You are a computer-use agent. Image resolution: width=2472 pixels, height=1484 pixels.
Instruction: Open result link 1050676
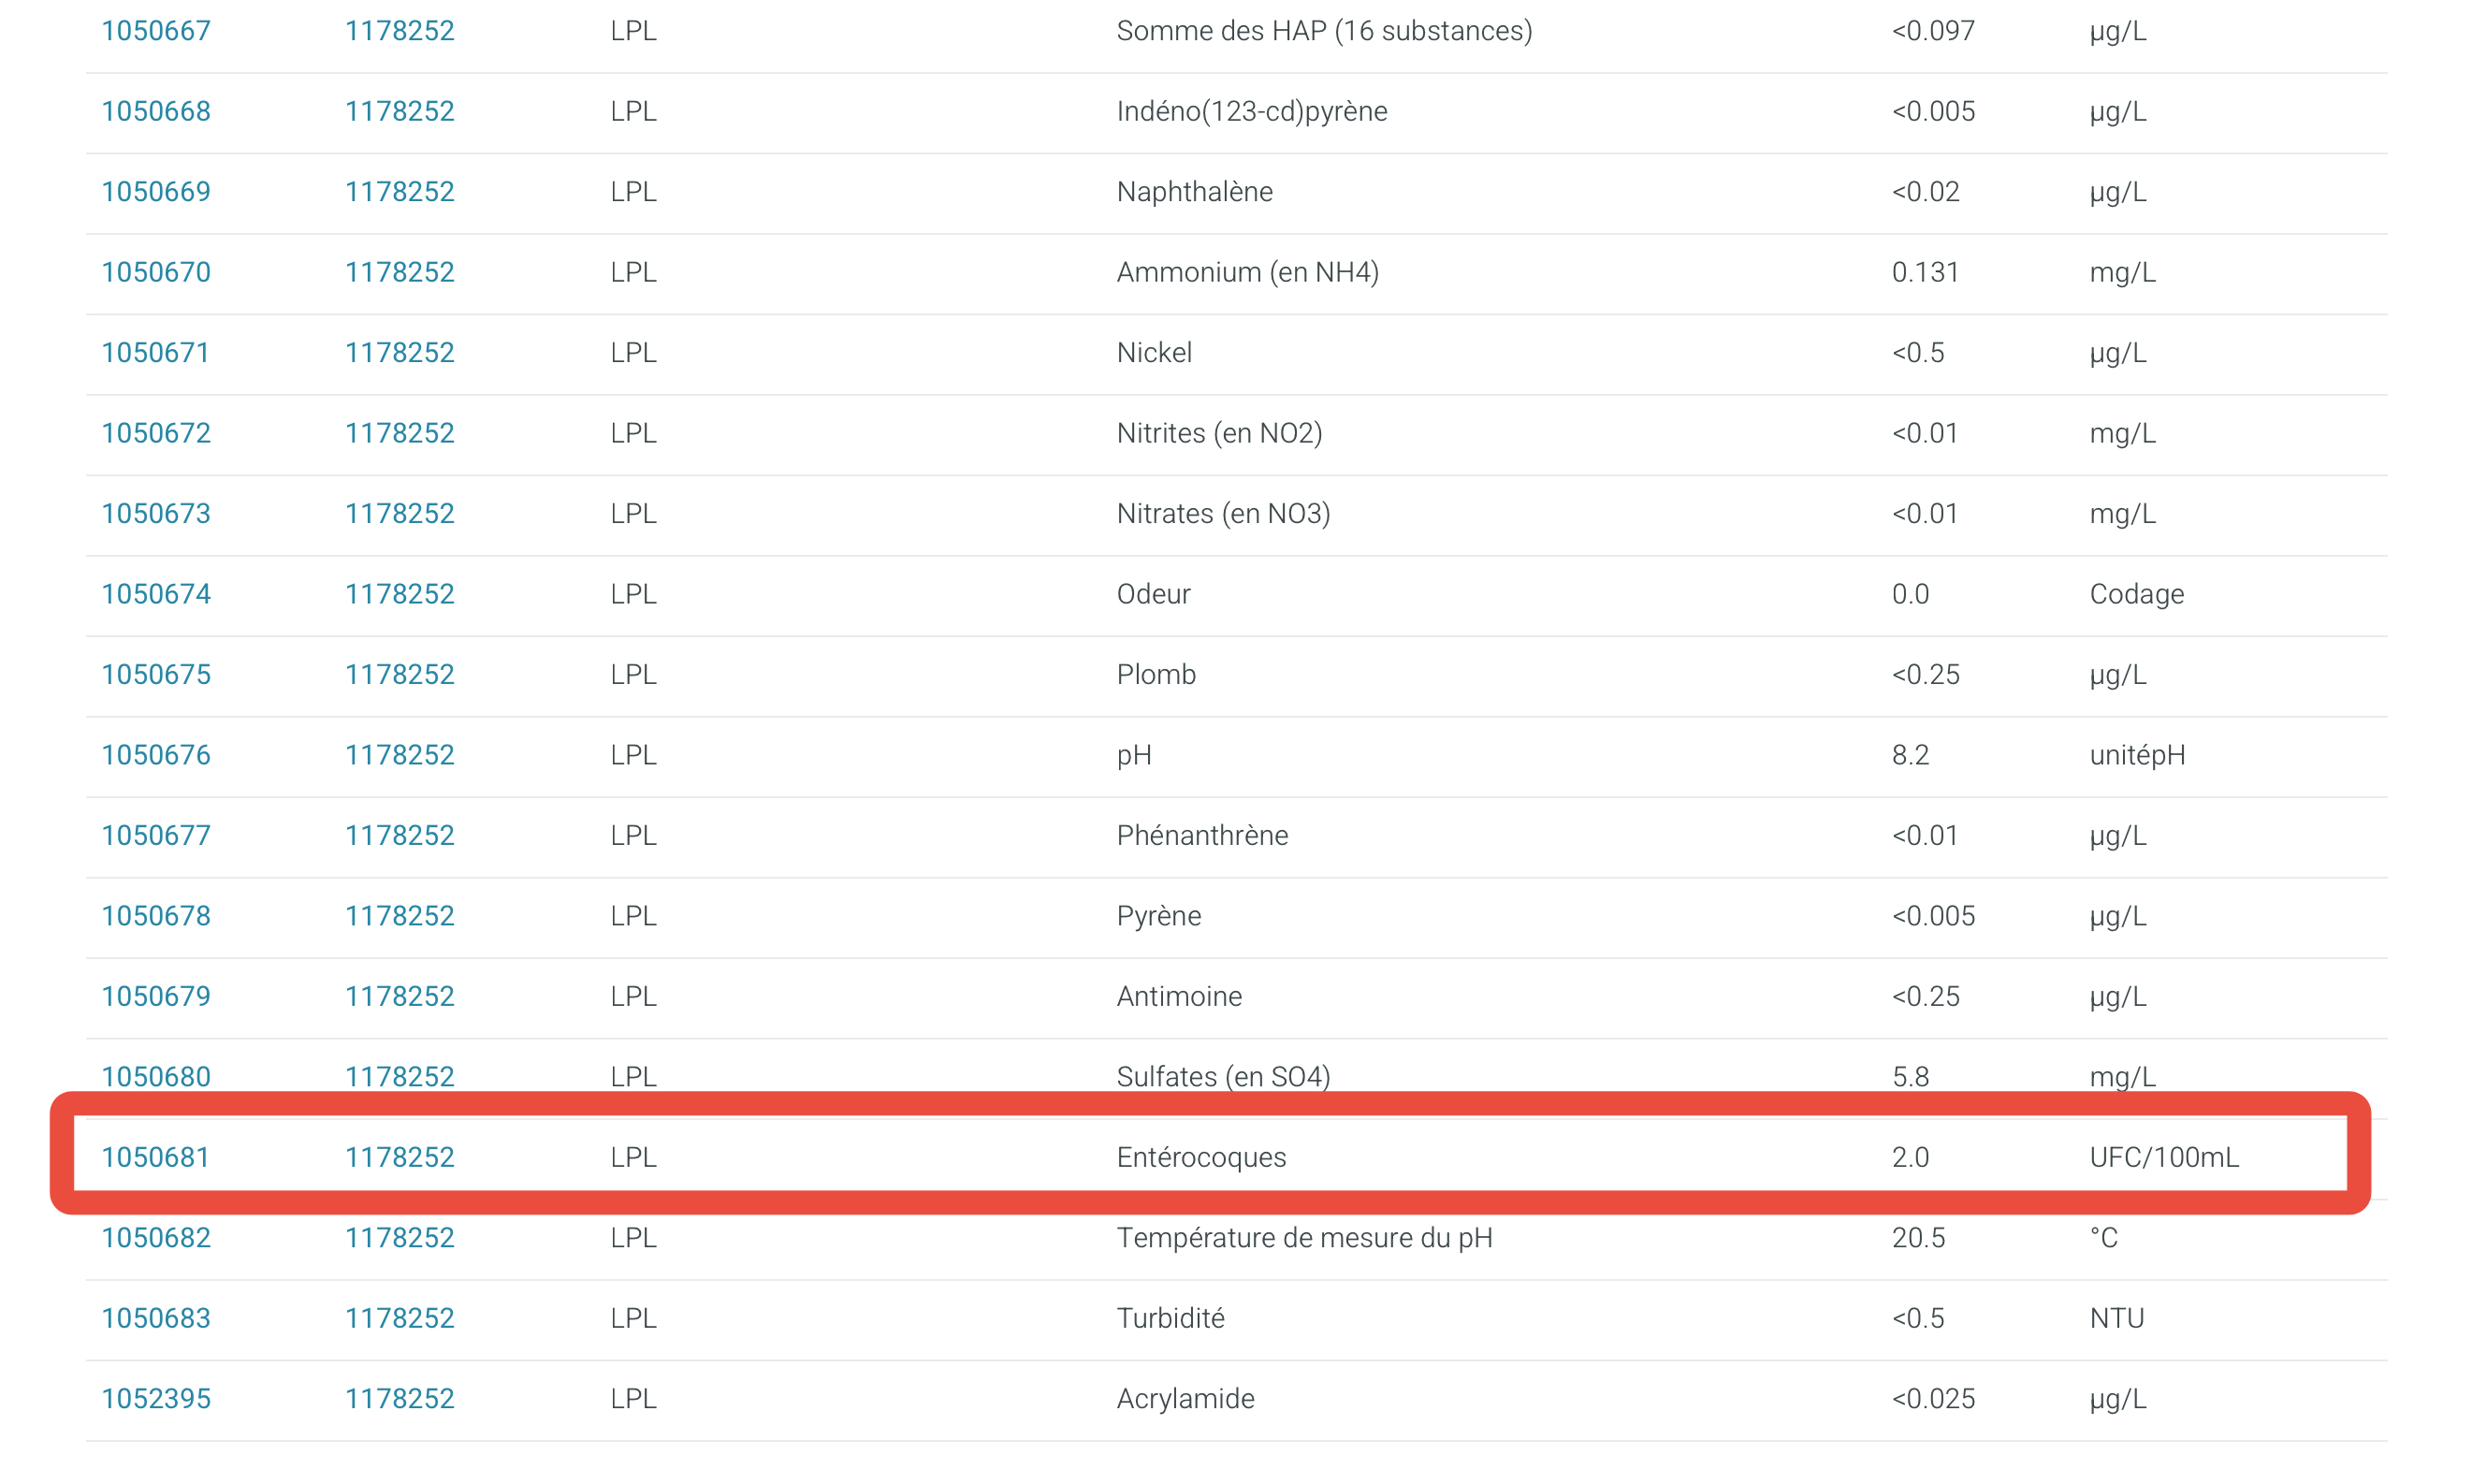point(156,755)
